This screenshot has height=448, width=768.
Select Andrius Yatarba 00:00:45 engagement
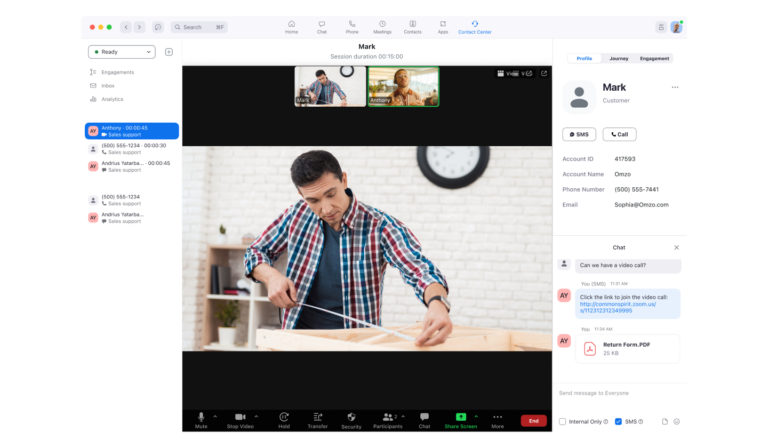click(132, 166)
